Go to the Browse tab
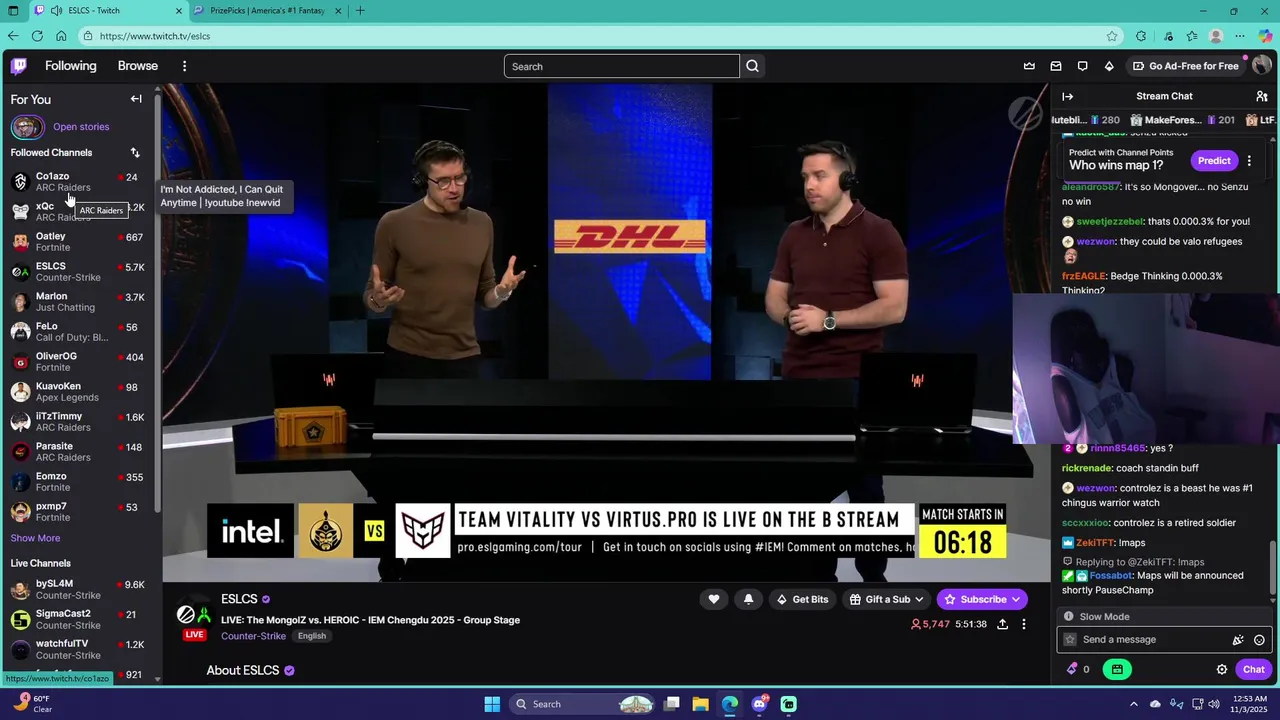The width and height of the screenshot is (1280, 720). pyautogui.click(x=138, y=66)
